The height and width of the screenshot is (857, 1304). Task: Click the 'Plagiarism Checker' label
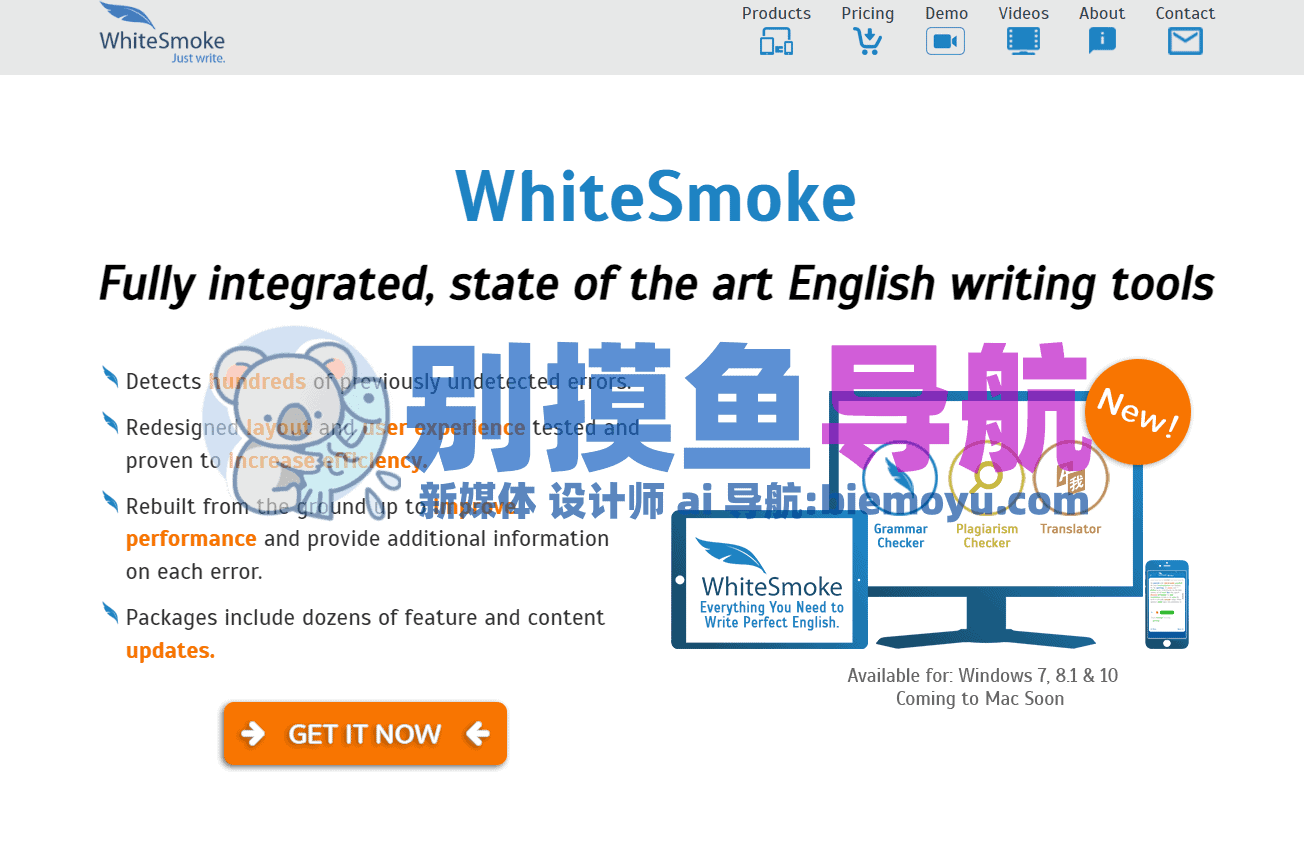(x=987, y=536)
